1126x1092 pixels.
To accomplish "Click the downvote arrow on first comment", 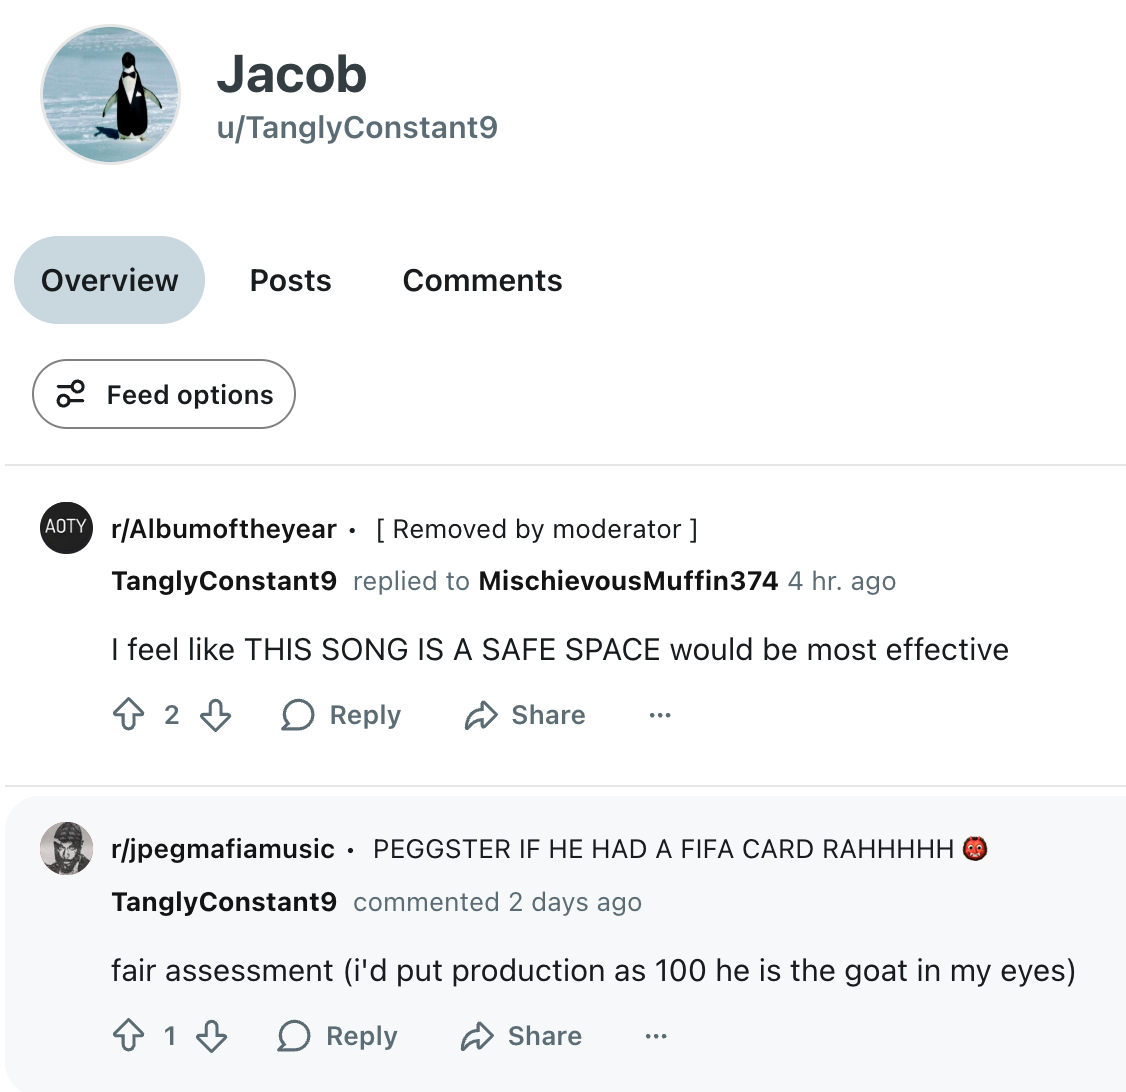I will point(214,715).
